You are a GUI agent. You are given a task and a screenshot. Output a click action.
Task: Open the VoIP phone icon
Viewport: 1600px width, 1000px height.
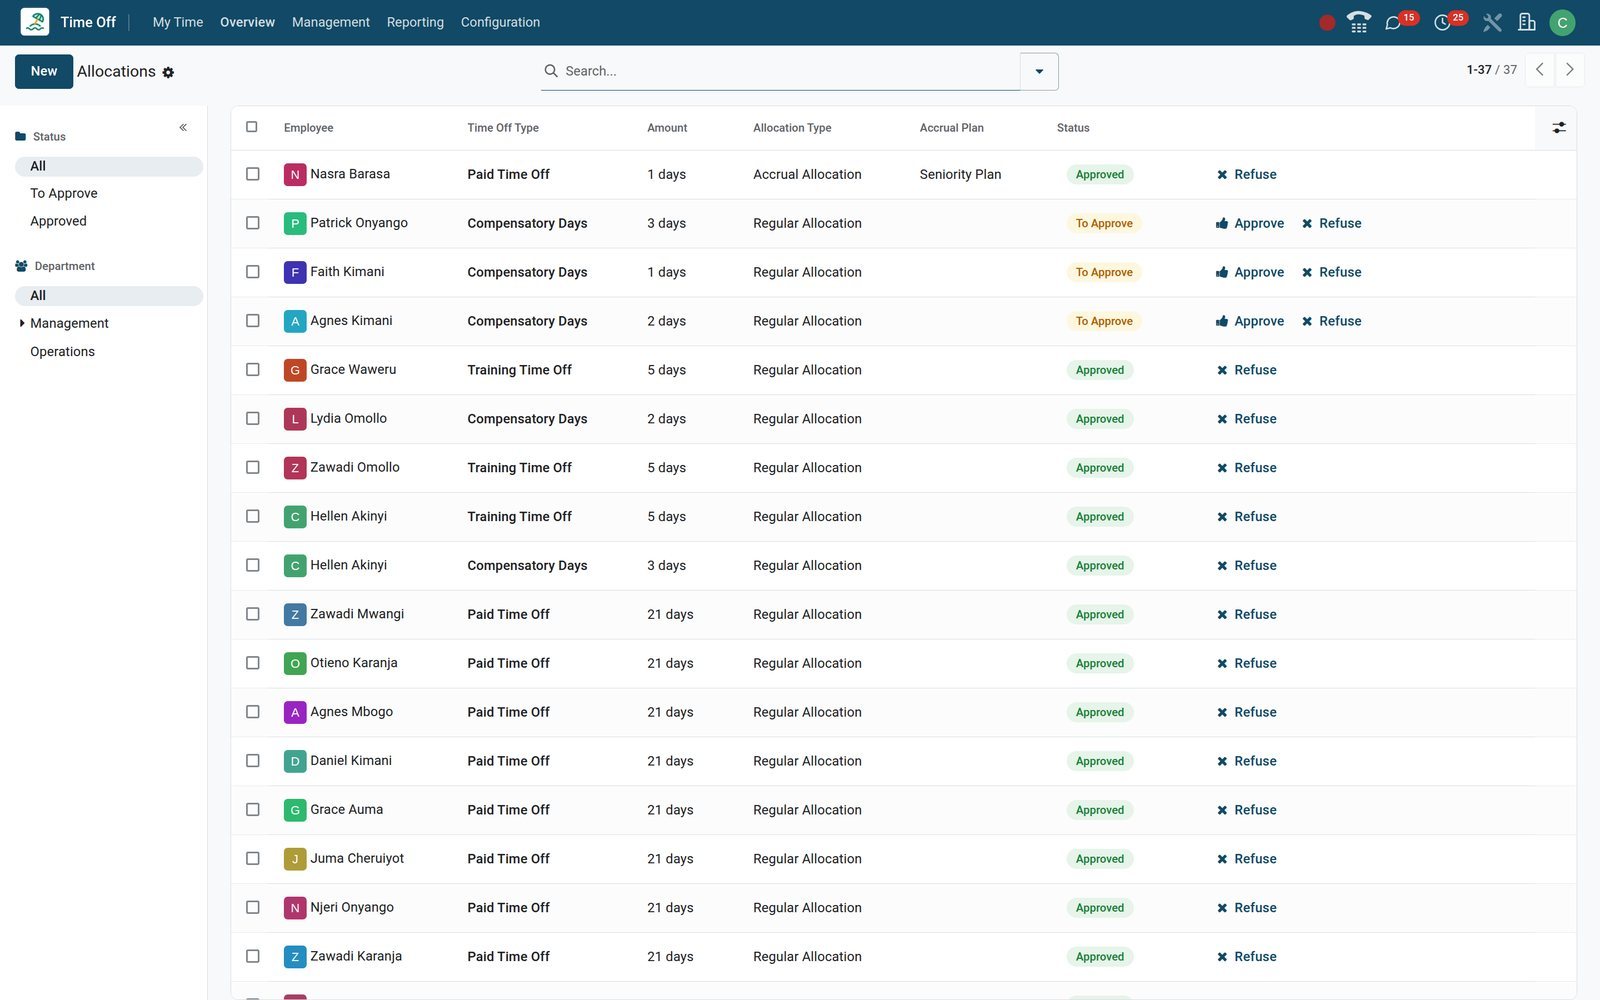[x=1359, y=22]
